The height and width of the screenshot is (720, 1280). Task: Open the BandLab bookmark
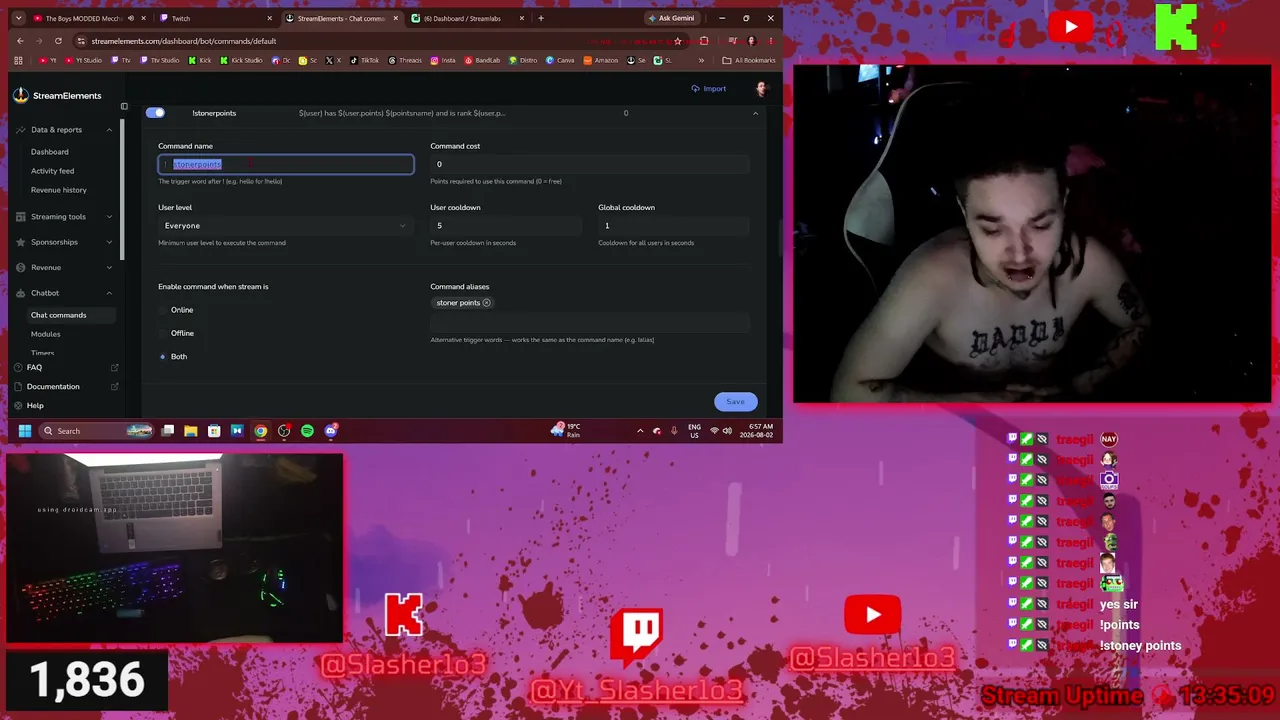coord(482,60)
